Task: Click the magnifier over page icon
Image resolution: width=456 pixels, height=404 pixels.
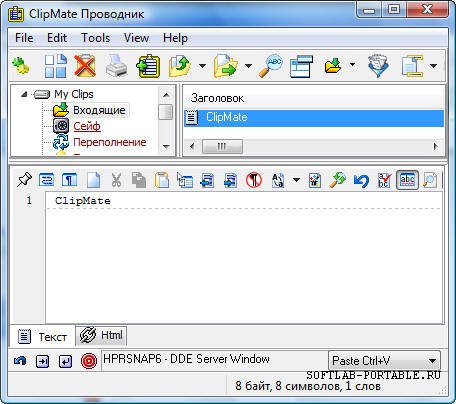Action: (430, 180)
